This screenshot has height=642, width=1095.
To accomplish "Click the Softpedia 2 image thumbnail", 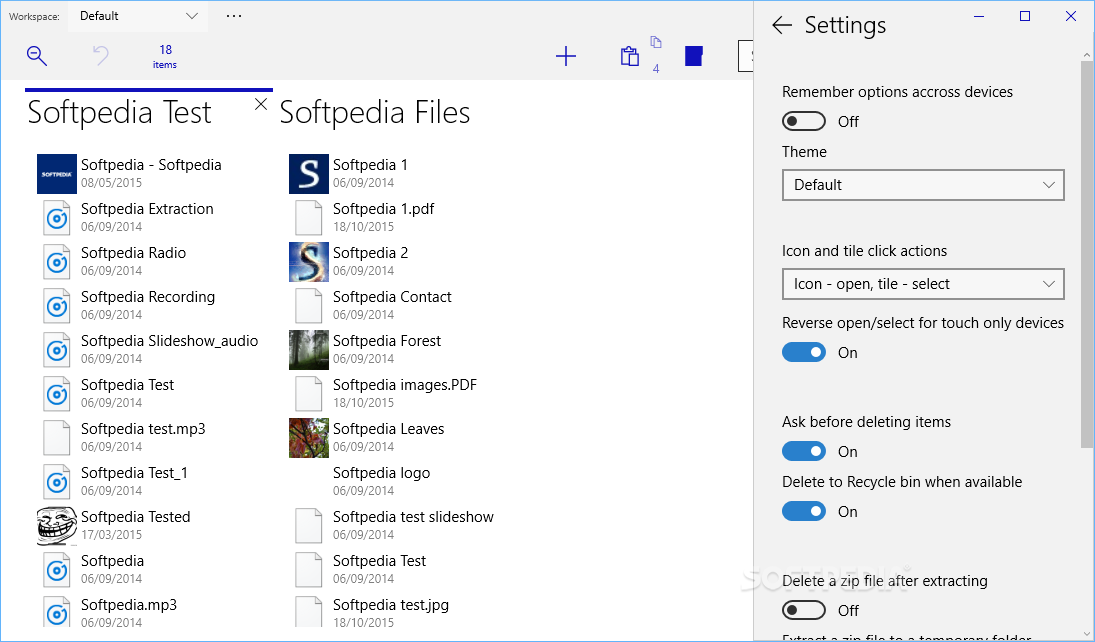I will (309, 262).
